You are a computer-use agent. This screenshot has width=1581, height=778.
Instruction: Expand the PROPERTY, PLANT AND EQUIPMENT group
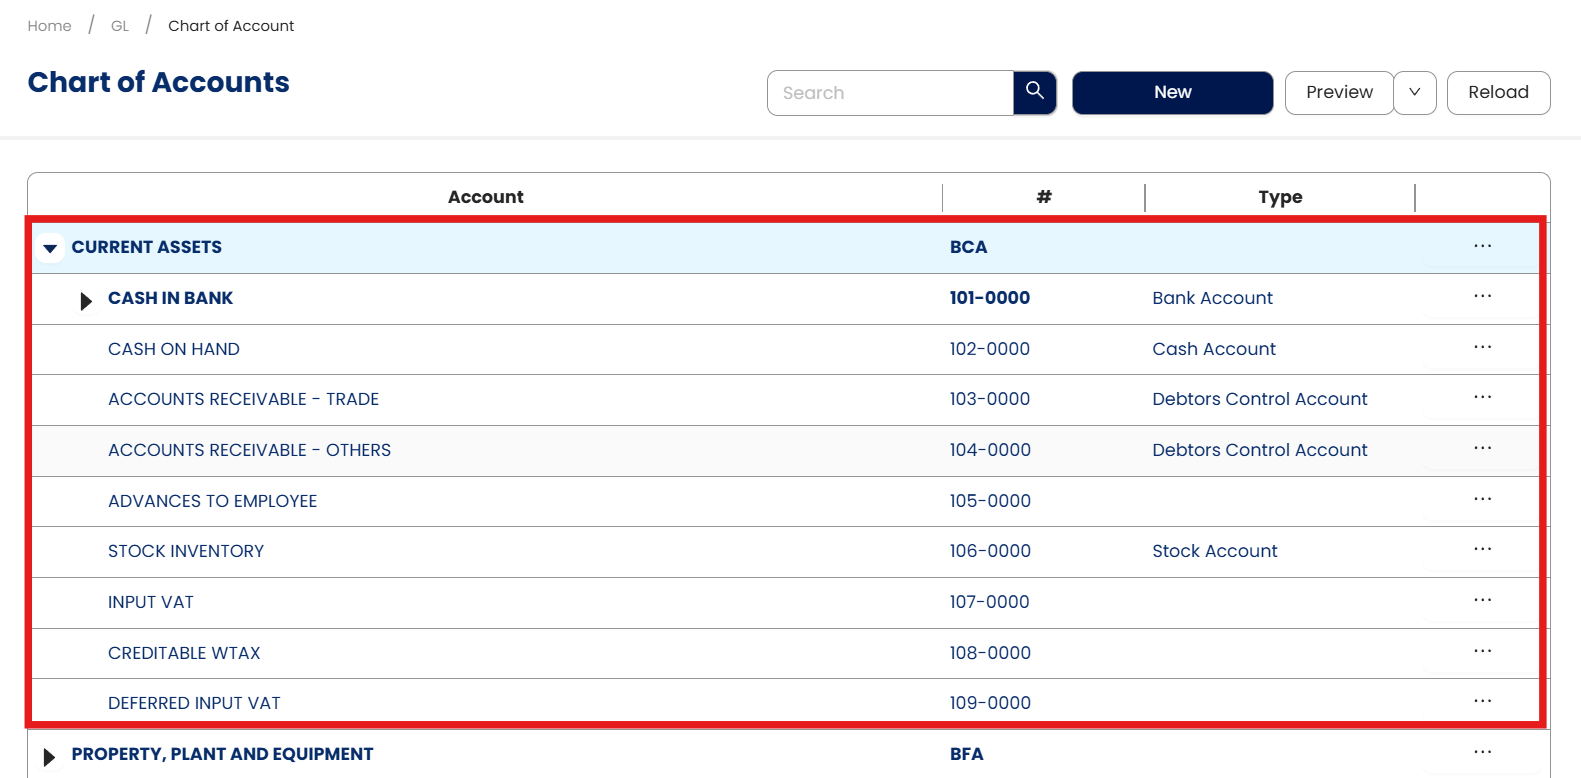(x=49, y=756)
